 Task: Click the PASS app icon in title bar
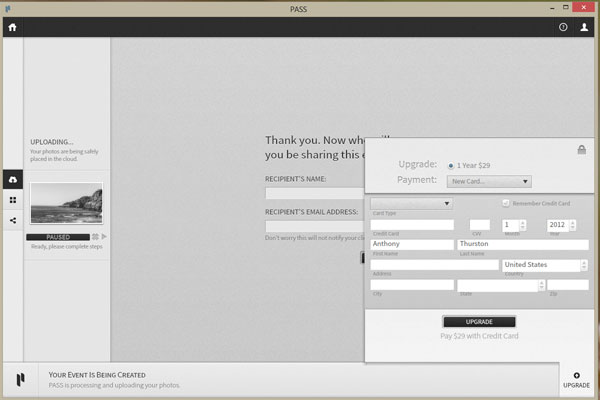[x=8, y=8]
